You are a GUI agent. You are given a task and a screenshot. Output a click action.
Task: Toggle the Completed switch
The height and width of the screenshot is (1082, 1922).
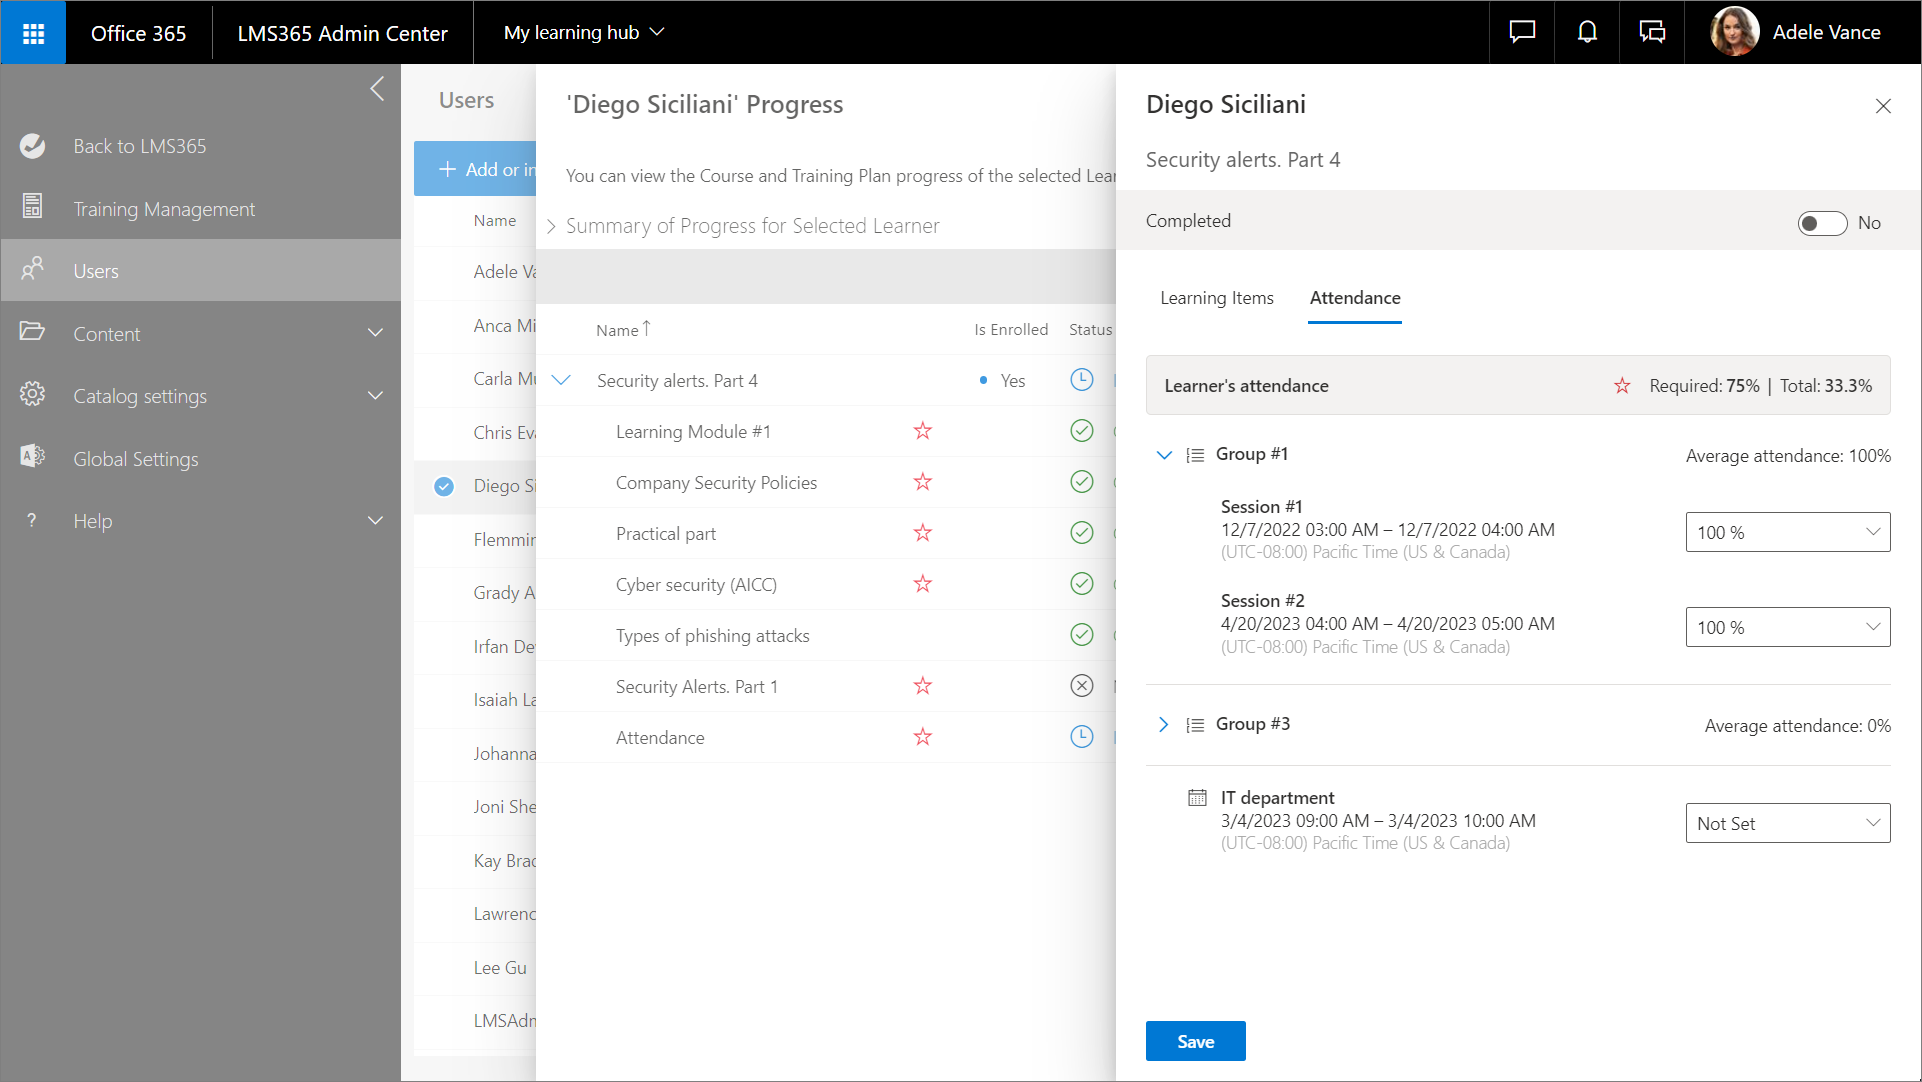tap(1821, 223)
